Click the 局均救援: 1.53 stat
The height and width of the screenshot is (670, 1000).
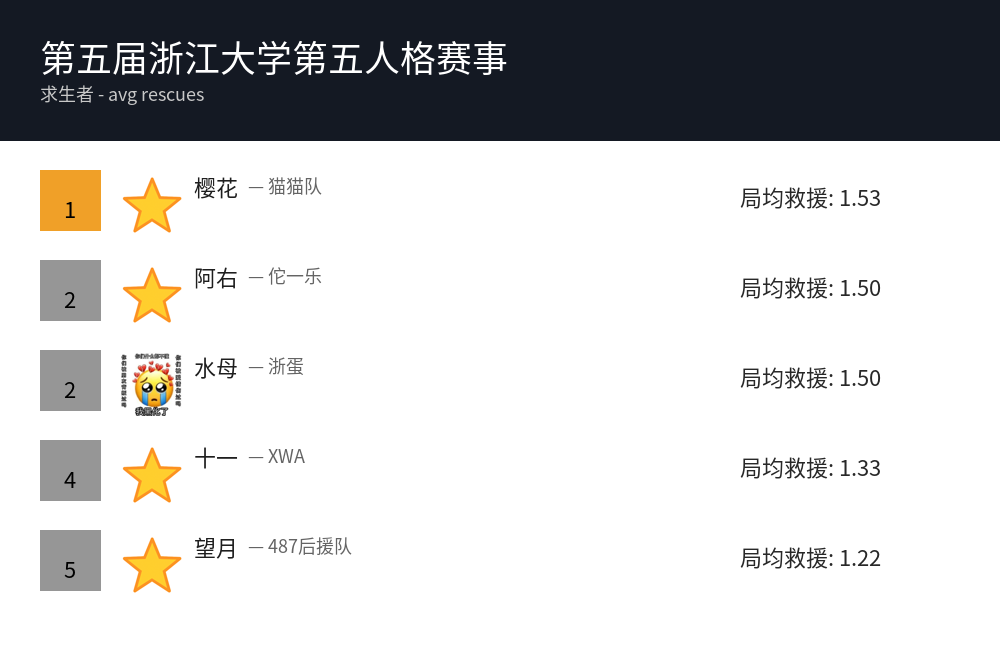click(x=810, y=198)
